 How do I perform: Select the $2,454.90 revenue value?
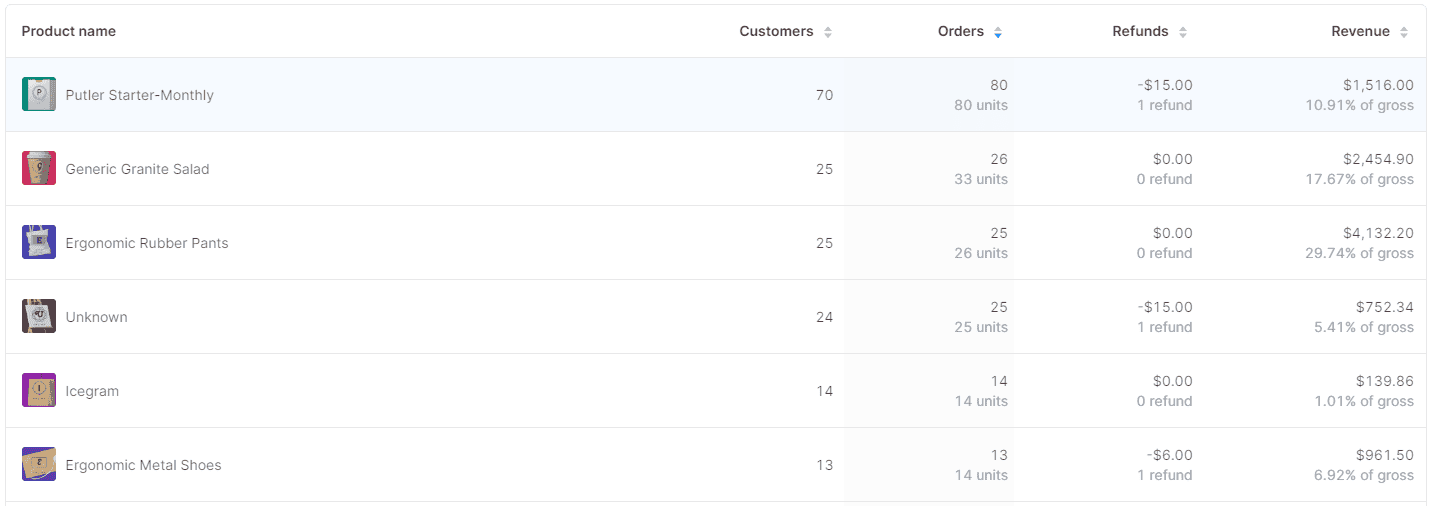pos(1378,159)
